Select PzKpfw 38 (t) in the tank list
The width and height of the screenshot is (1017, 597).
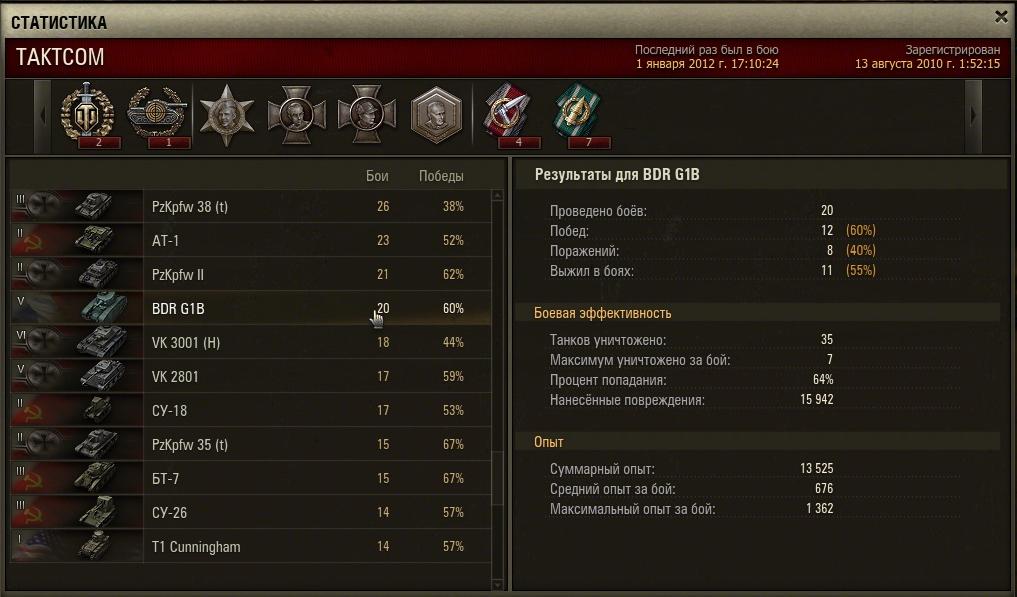(x=251, y=206)
